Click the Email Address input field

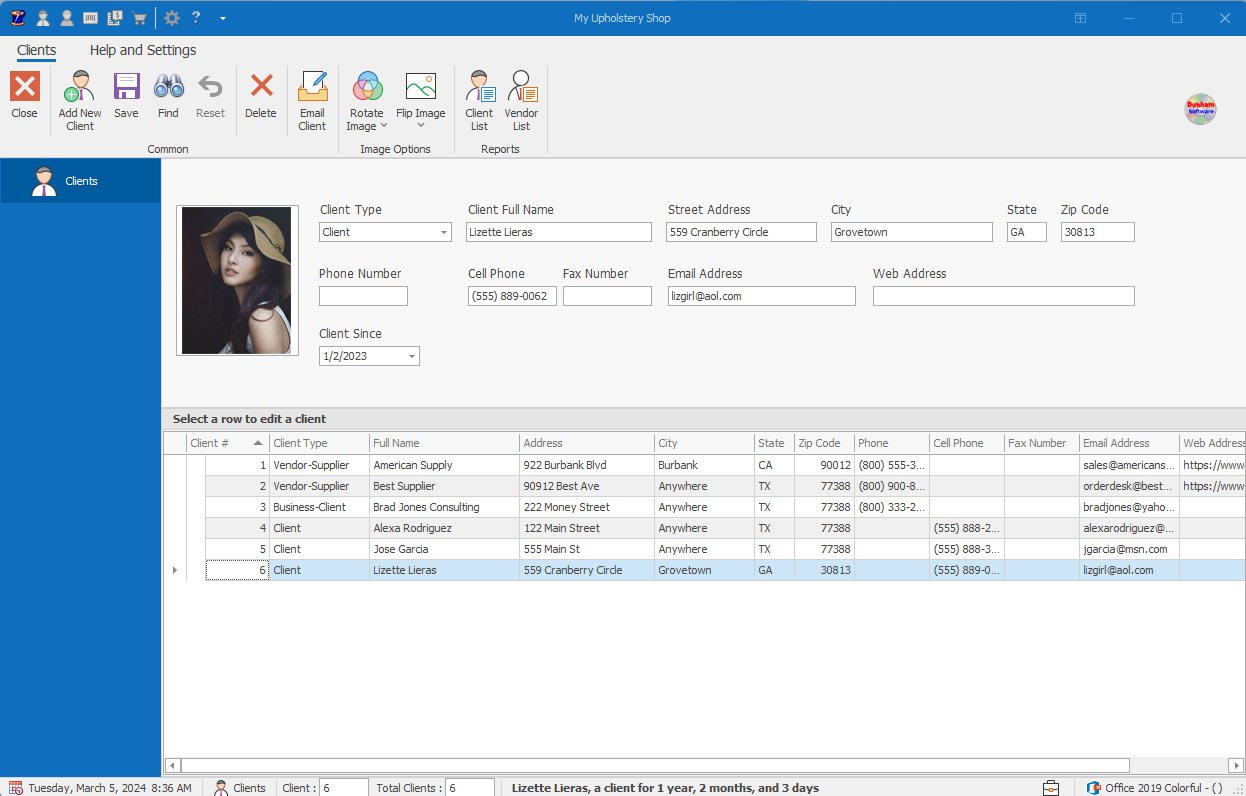(761, 296)
